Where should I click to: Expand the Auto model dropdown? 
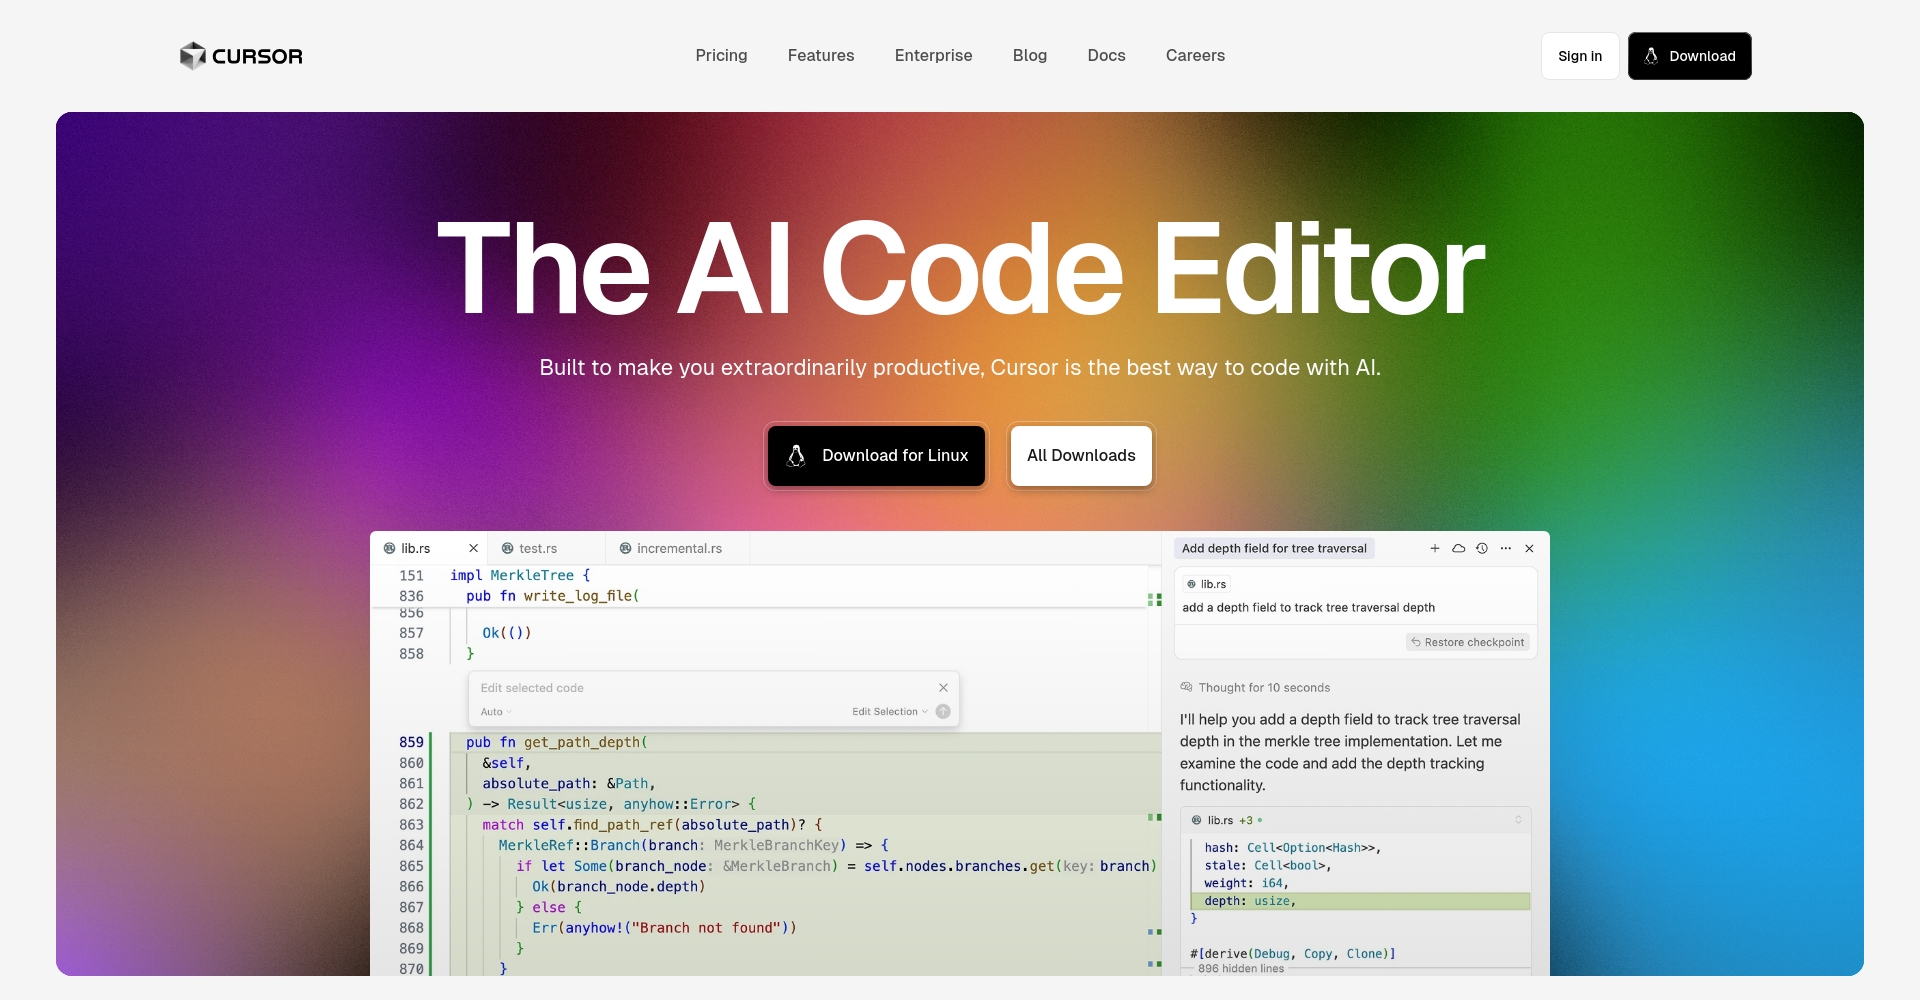tap(496, 712)
